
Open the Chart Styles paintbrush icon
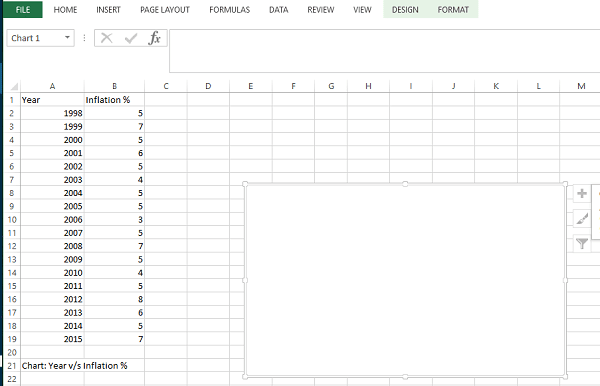pos(582,219)
